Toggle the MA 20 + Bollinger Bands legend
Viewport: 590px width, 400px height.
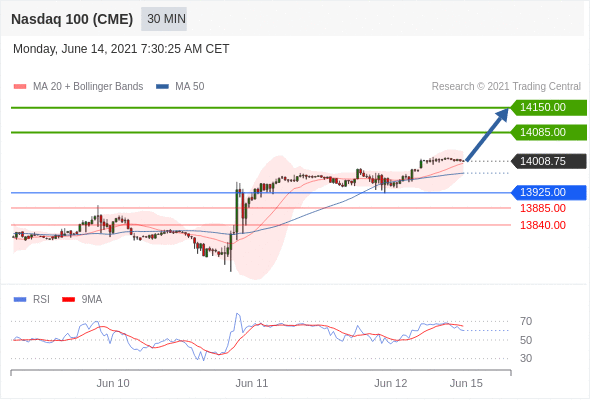[x=88, y=87]
